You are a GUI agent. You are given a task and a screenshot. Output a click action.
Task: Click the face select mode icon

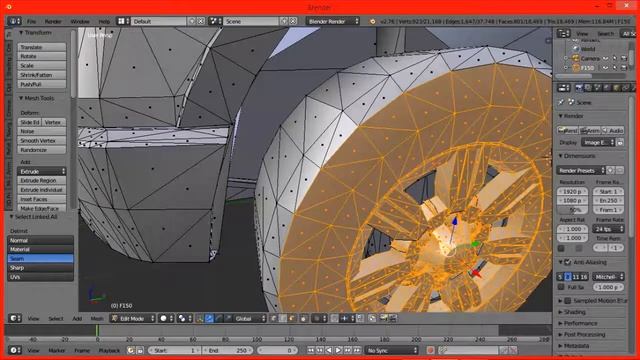coord(292,318)
